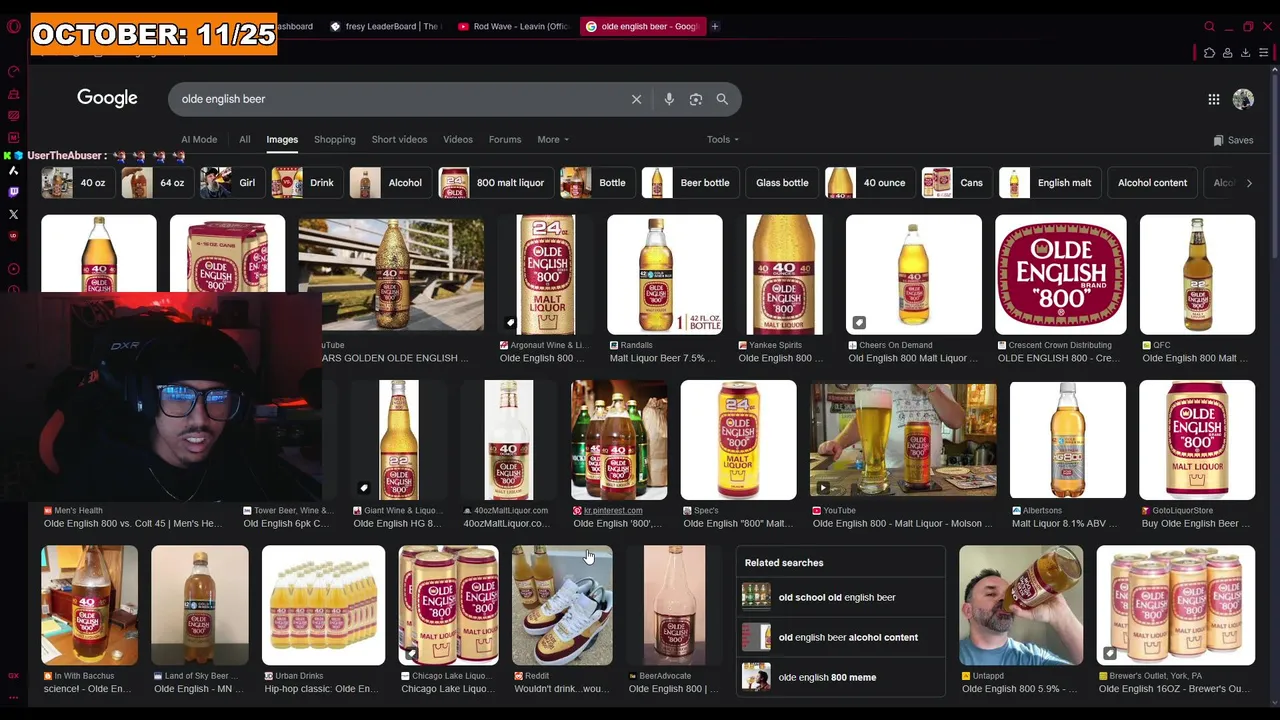The width and height of the screenshot is (1280, 720).
Task: Filter images by Drink chip
Action: coord(306,183)
